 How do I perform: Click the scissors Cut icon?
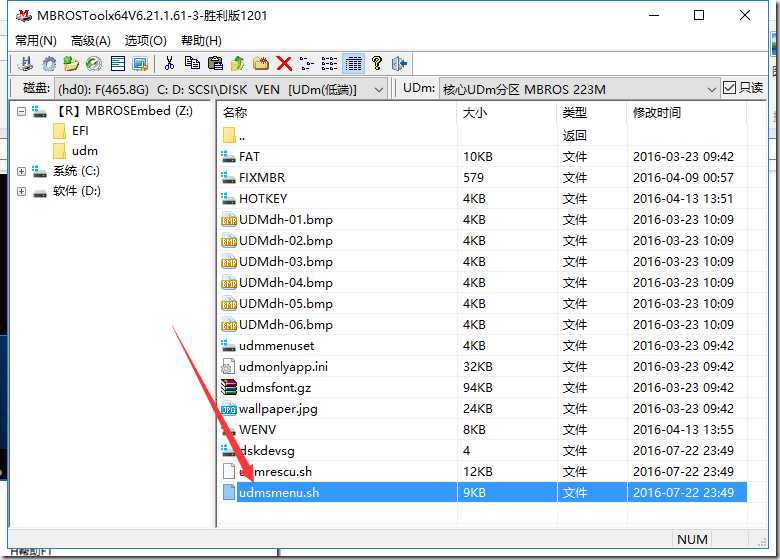[169, 63]
